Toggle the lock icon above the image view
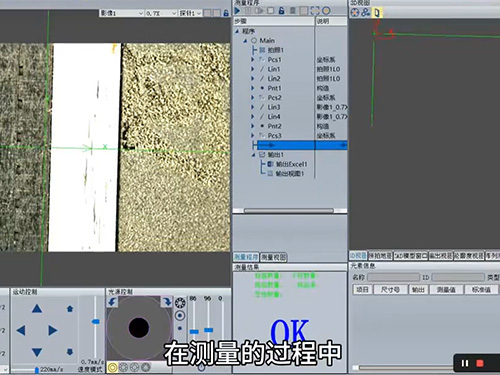 pos(226,13)
